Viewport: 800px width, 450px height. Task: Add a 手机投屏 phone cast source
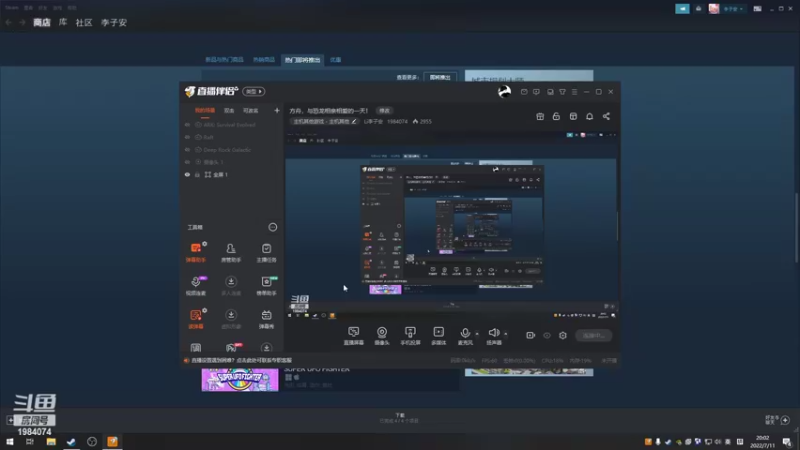coord(410,335)
